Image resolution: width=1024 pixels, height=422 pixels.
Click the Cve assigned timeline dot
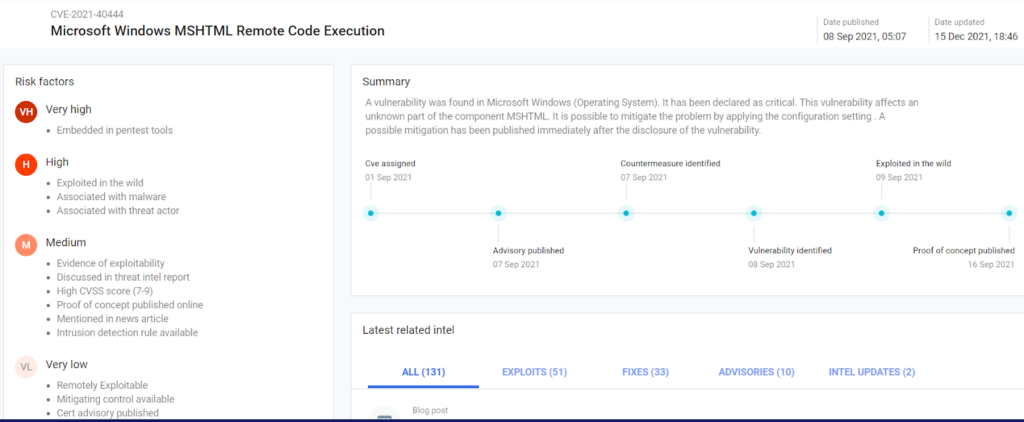click(x=370, y=213)
